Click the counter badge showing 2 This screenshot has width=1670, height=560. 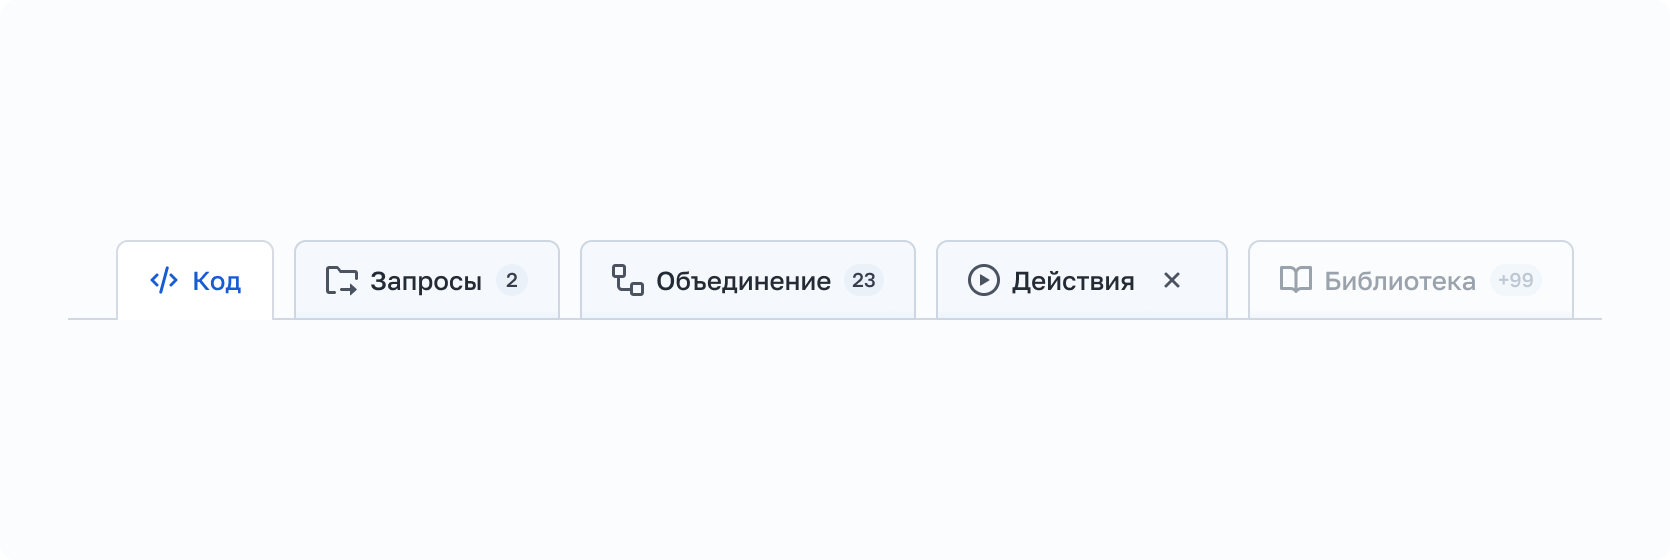[511, 281]
